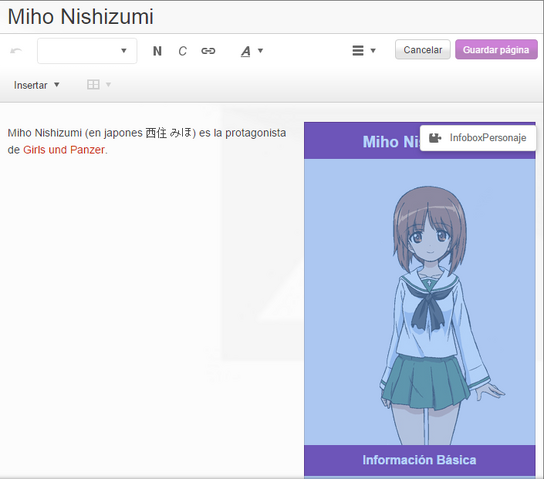Open the table tools dropdown
The width and height of the screenshot is (544, 479).
pyautogui.click(x=99, y=85)
